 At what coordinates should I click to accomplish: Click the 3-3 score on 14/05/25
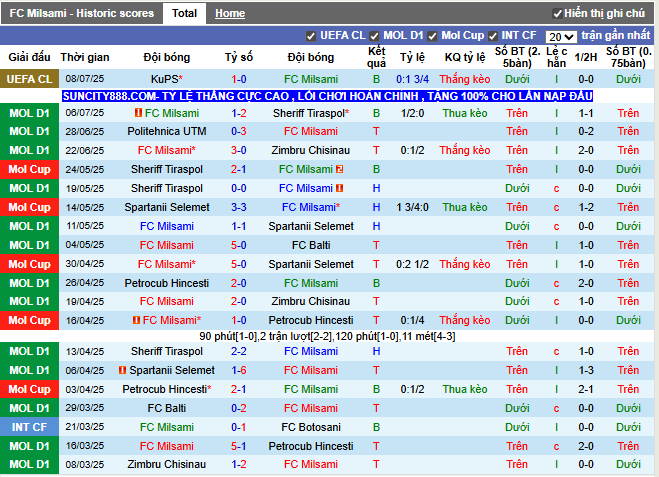238,207
